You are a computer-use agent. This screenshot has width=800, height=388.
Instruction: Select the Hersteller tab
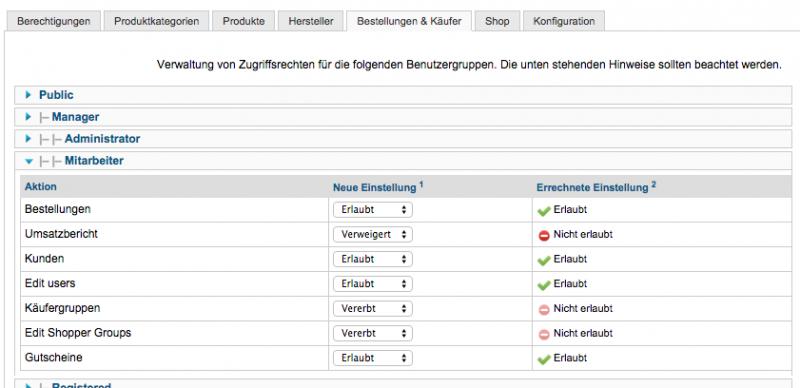(x=311, y=21)
